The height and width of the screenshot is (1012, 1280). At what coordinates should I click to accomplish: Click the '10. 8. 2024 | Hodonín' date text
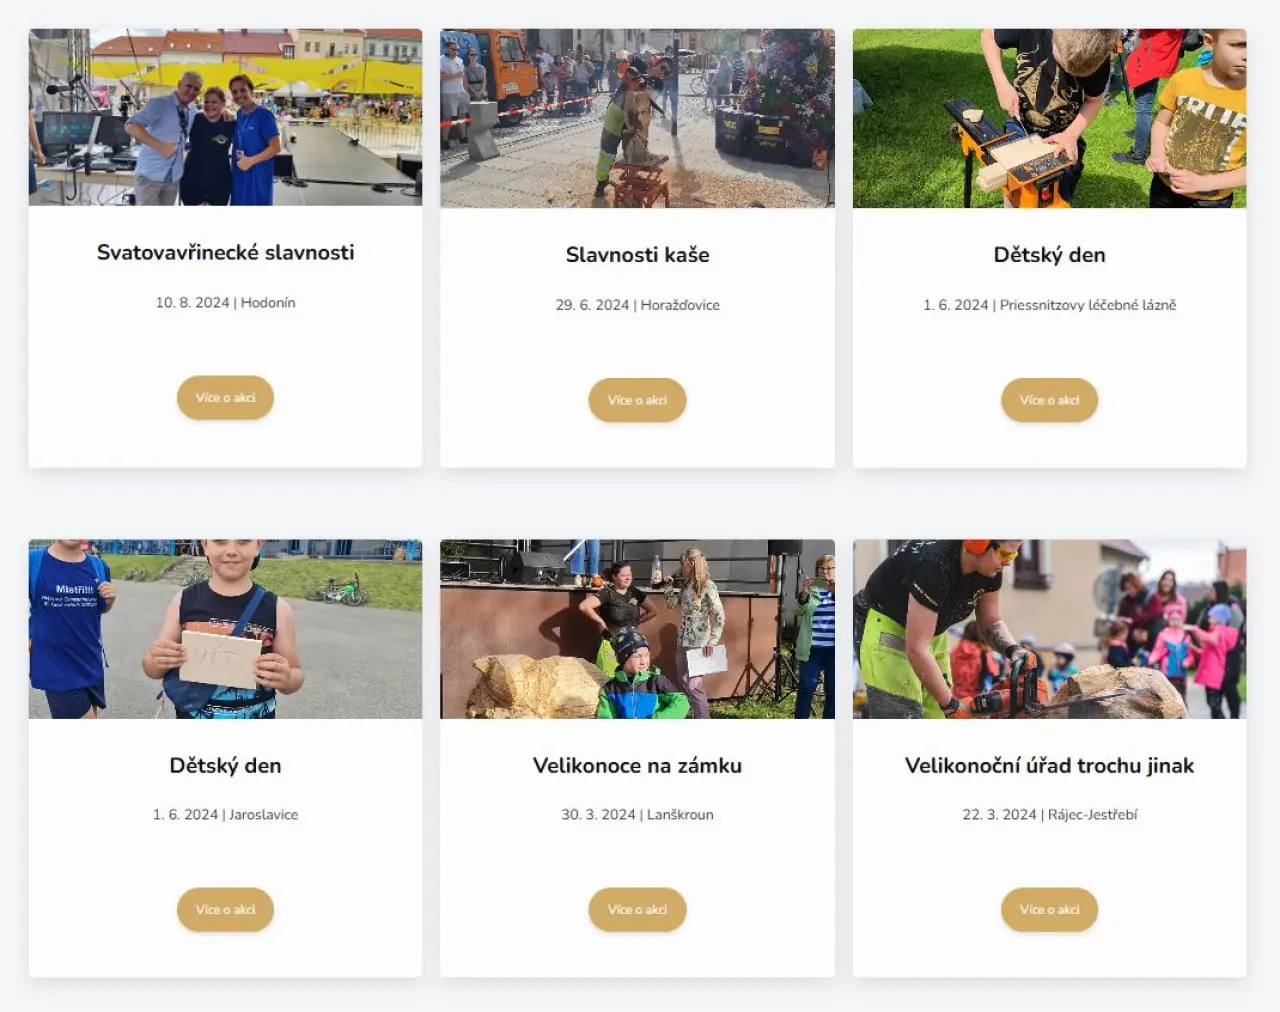225,303
